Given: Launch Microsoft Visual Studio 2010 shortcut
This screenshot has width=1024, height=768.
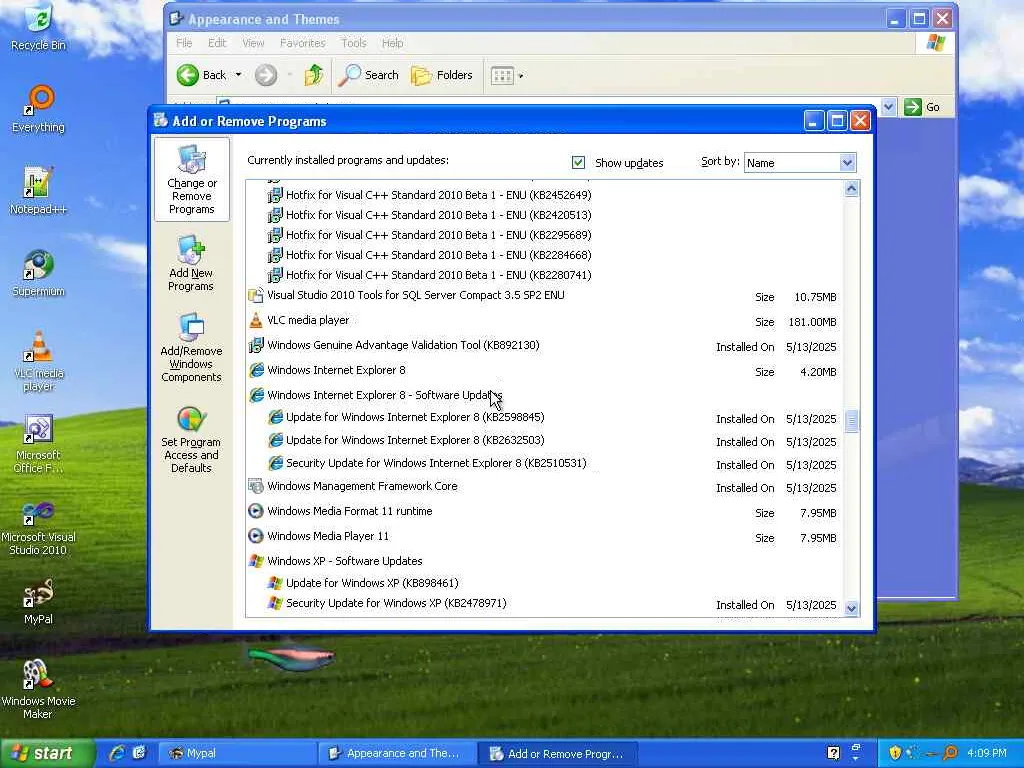Looking at the screenshot, I should click(39, 528).
